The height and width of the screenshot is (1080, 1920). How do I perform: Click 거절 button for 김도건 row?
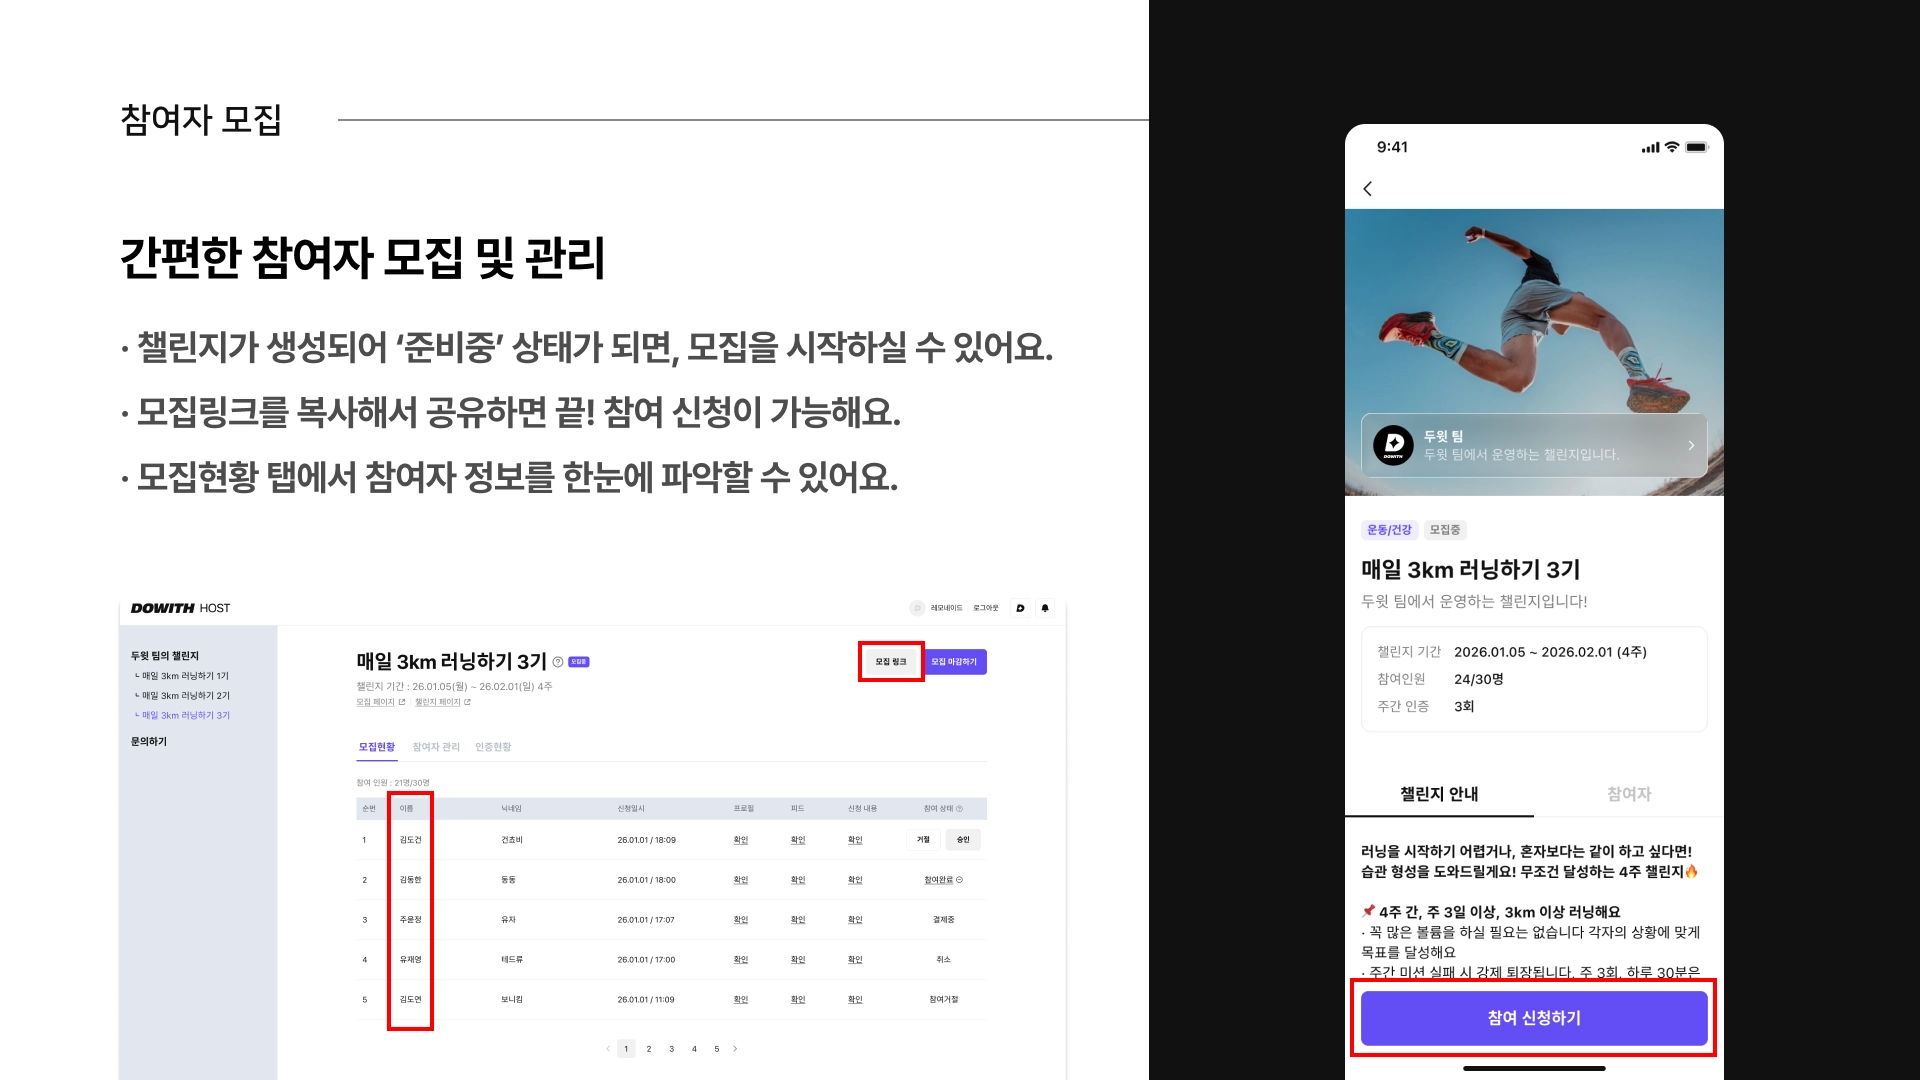point(923,840)
